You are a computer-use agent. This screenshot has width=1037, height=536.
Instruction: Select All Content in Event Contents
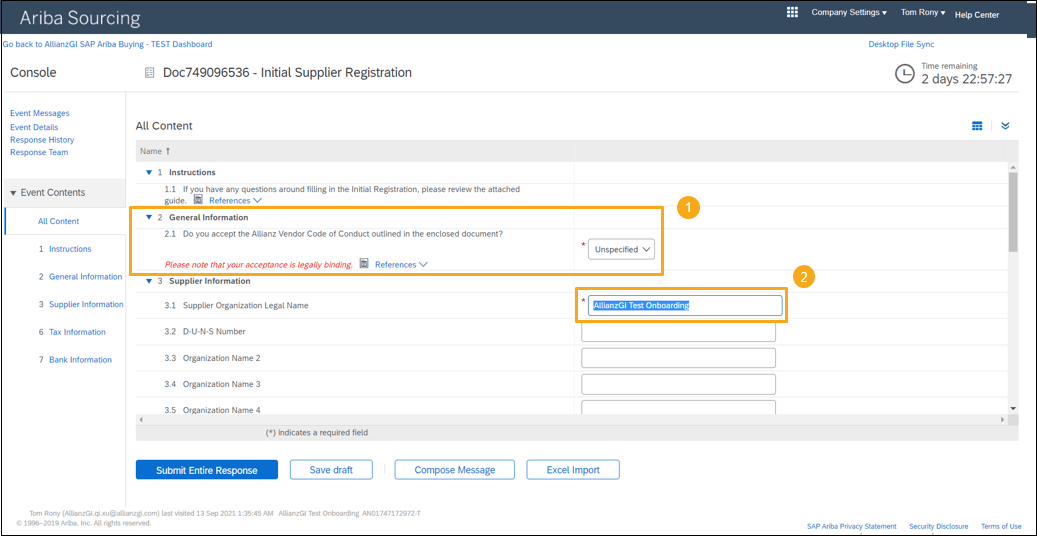coord(58,221)
